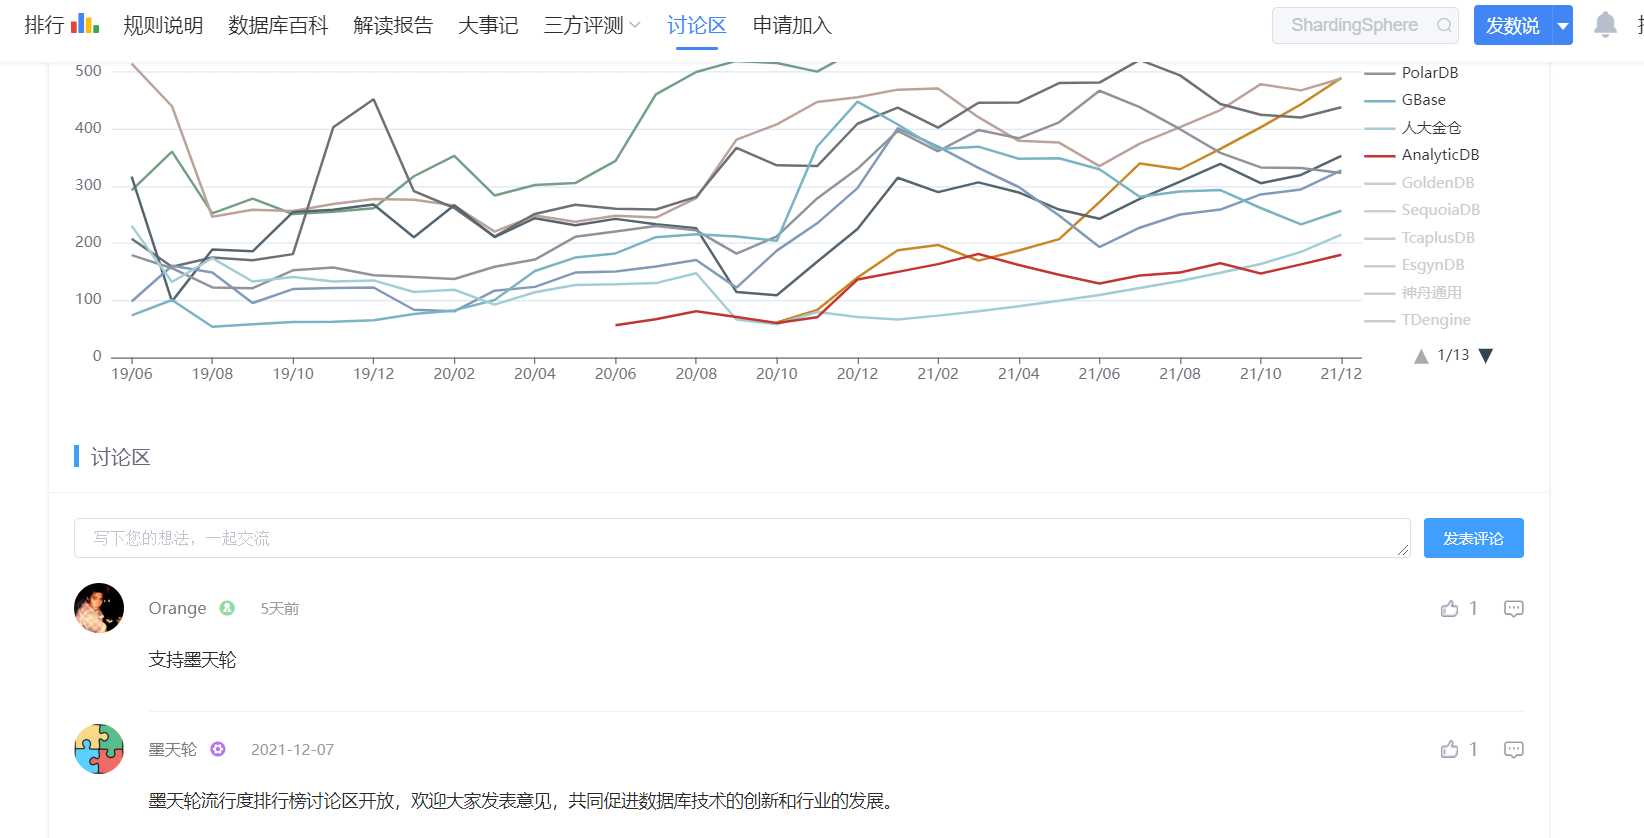Open the 大事记 tab

coord(488,25)
